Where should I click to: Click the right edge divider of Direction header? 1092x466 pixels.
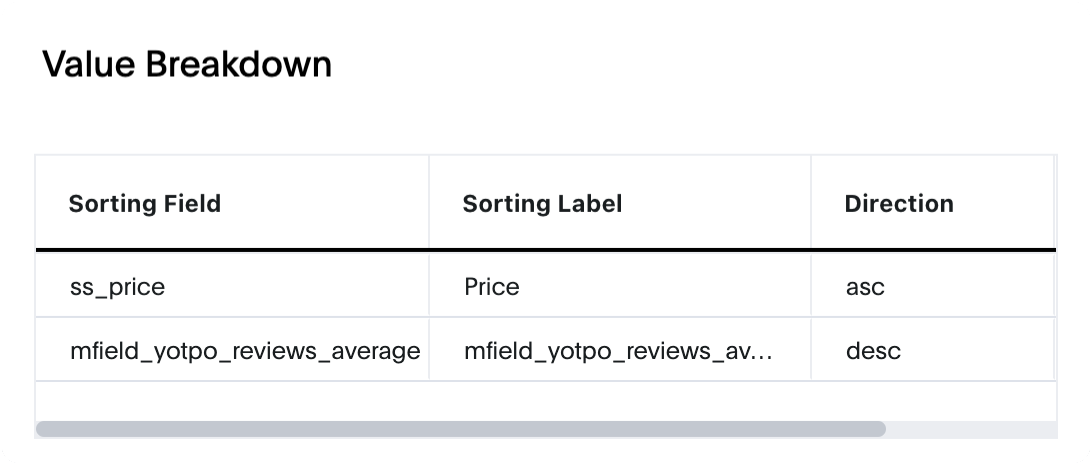[x=1055, y=202]
